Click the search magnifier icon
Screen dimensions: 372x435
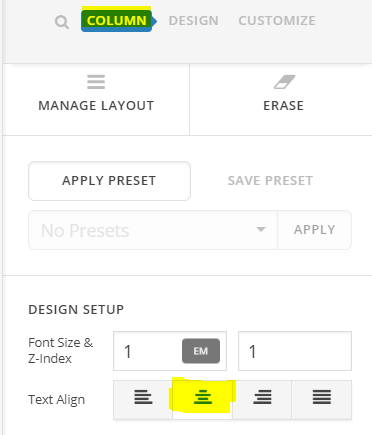coord(62,22)
